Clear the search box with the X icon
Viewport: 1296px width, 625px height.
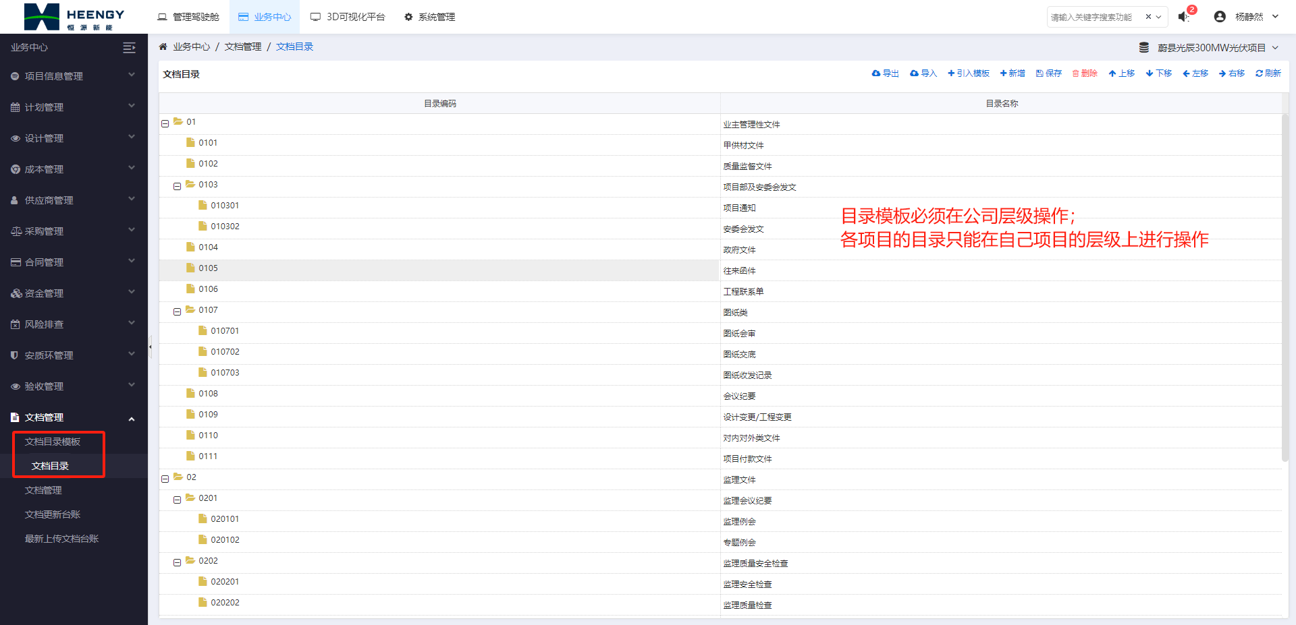coord(1148,17)
